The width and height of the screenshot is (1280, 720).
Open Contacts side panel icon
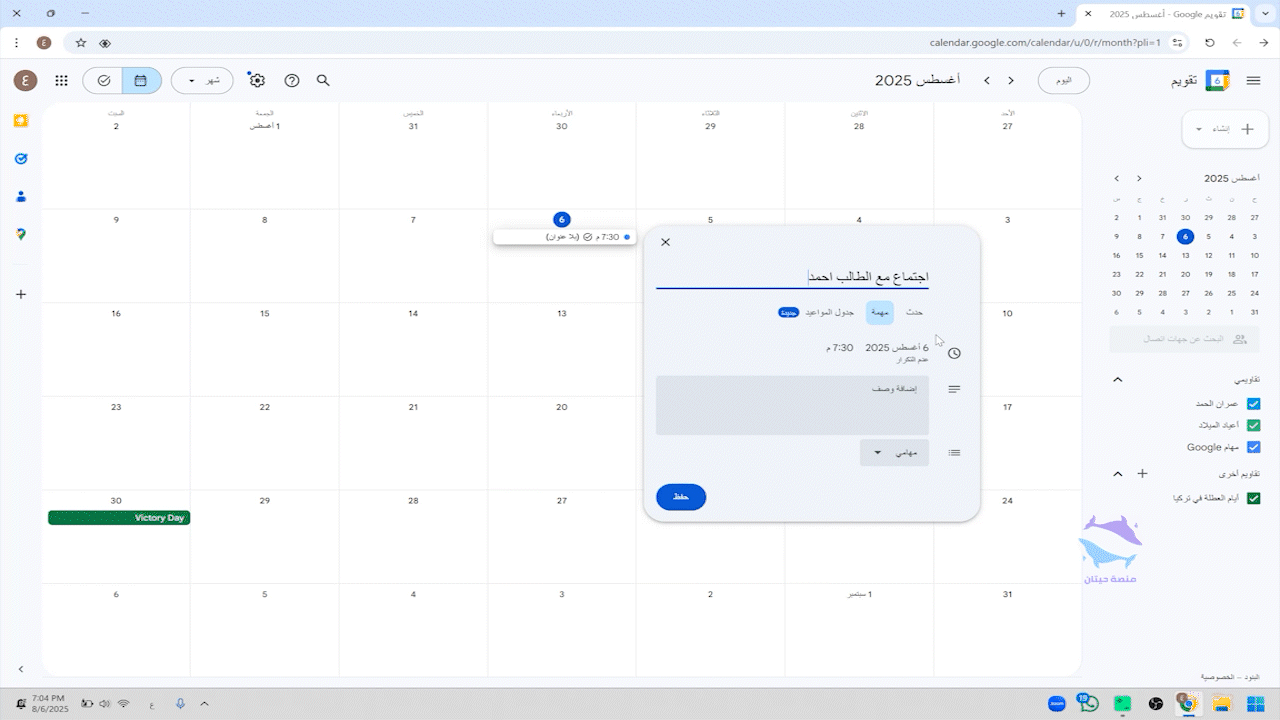21,197
